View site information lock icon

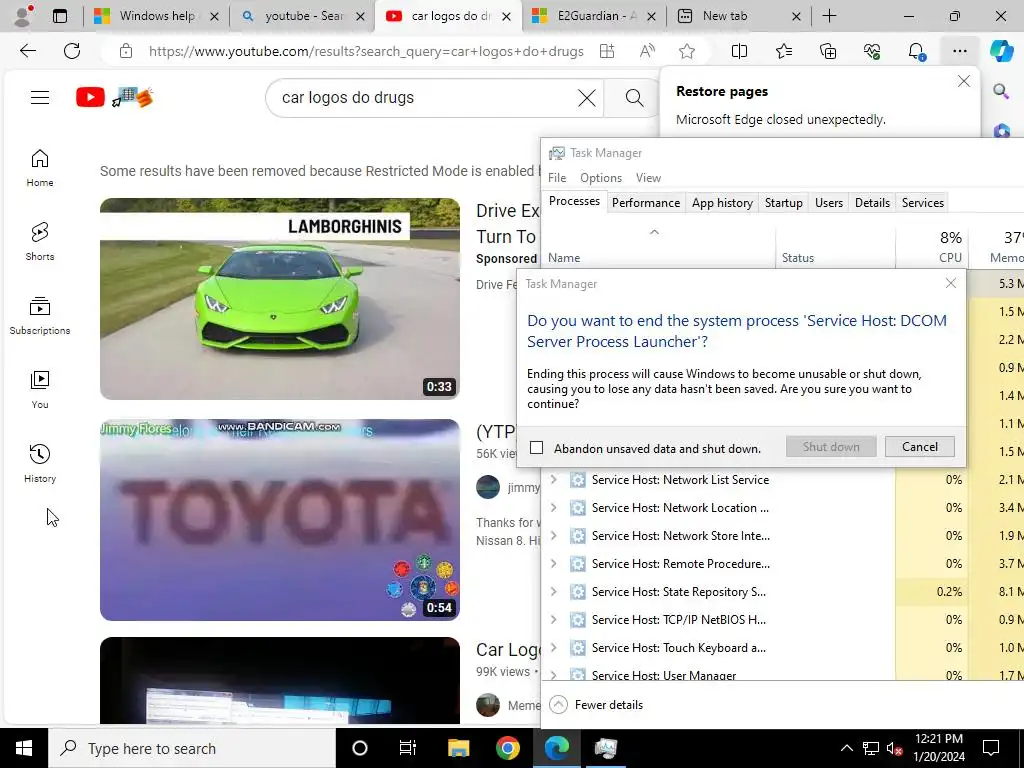[126, 51]
